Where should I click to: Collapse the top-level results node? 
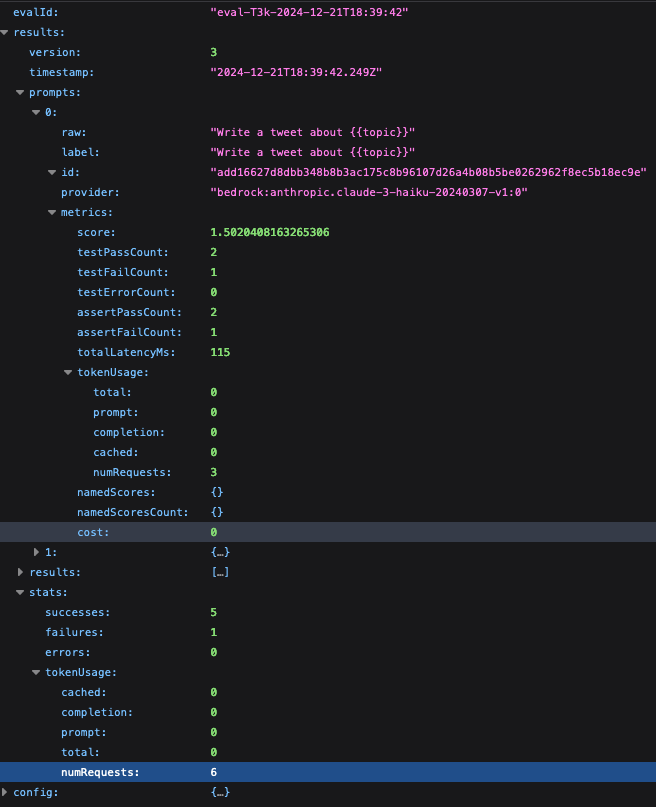point(5,32)
